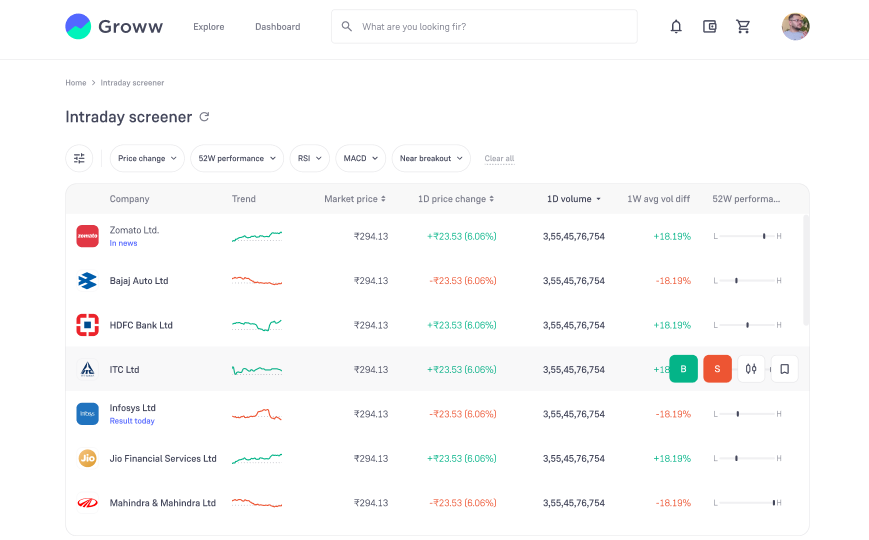869x540 pixels.
Task: Click HDFC Bank 52W range bar
Action: [747, 325]
